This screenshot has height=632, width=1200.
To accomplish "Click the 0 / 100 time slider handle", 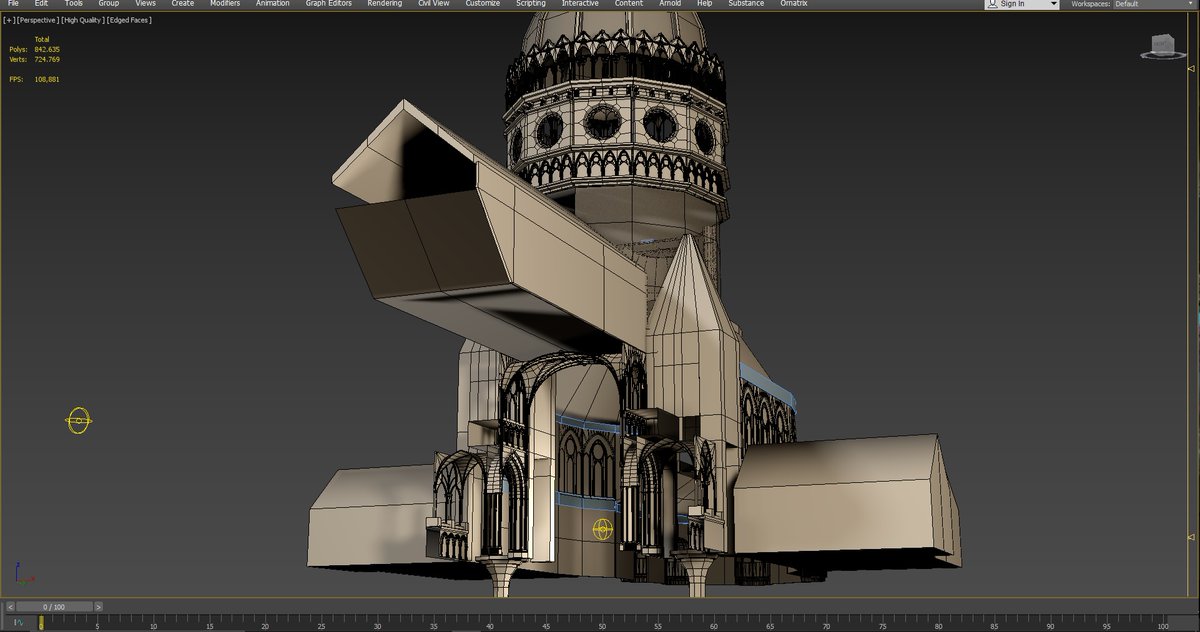I will coord(54,607).
